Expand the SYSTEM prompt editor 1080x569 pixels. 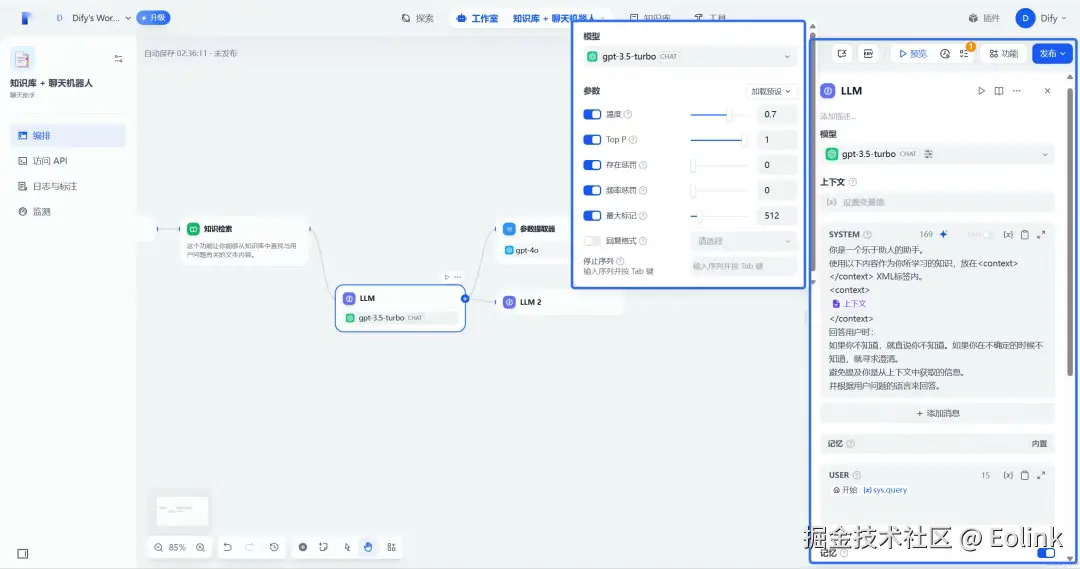point(1041,235)
